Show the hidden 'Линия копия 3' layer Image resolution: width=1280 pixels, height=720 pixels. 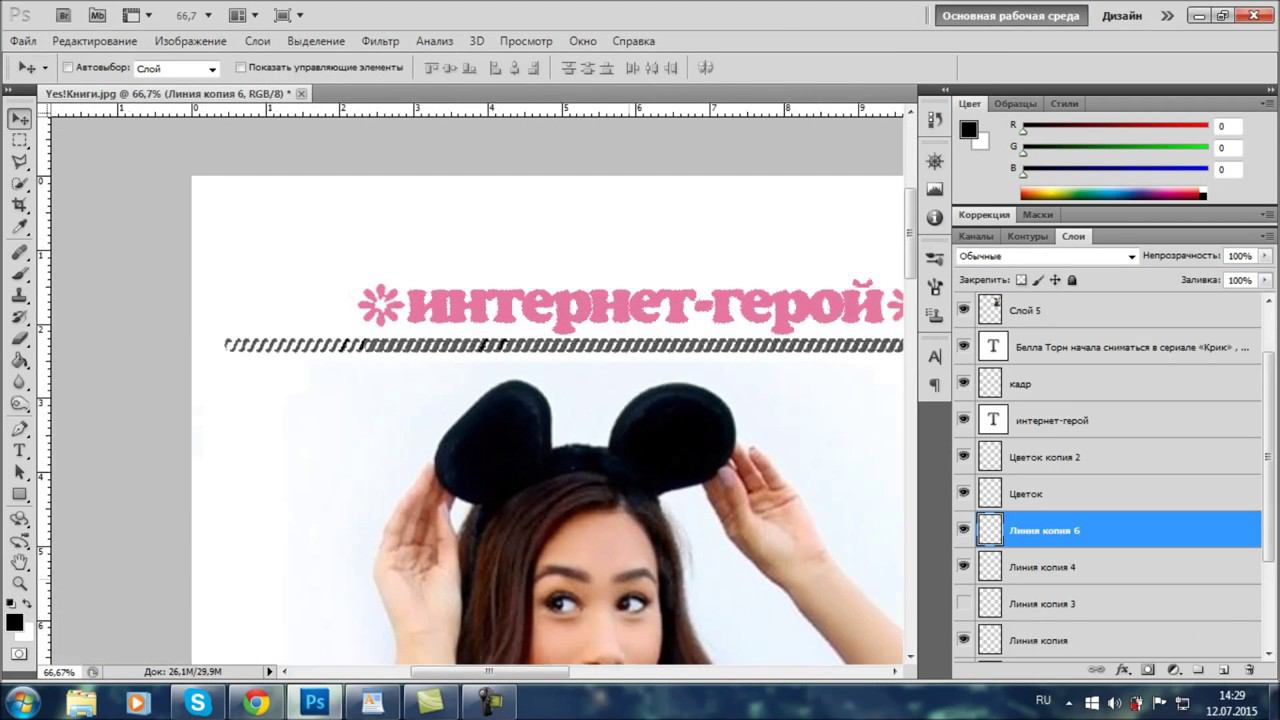click(963, 603)
